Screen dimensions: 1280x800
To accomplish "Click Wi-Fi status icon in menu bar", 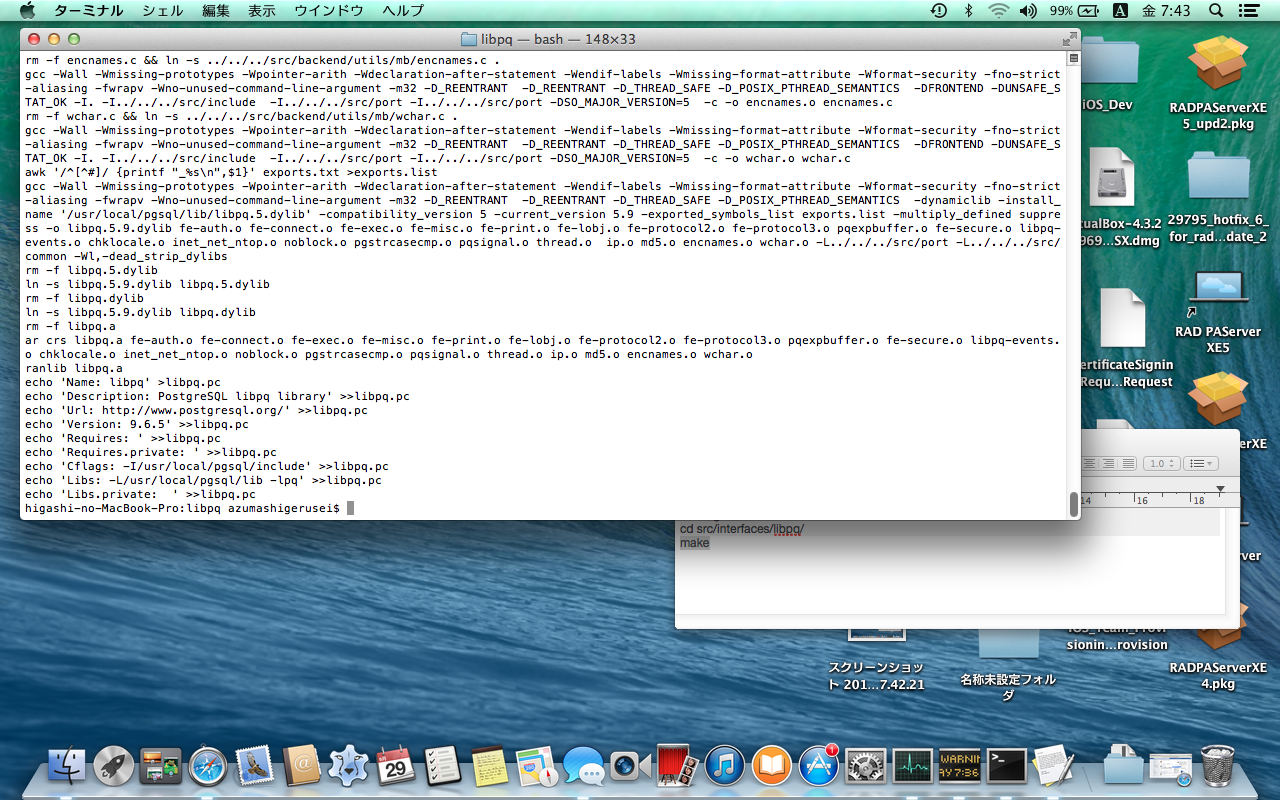I will 998,11.
